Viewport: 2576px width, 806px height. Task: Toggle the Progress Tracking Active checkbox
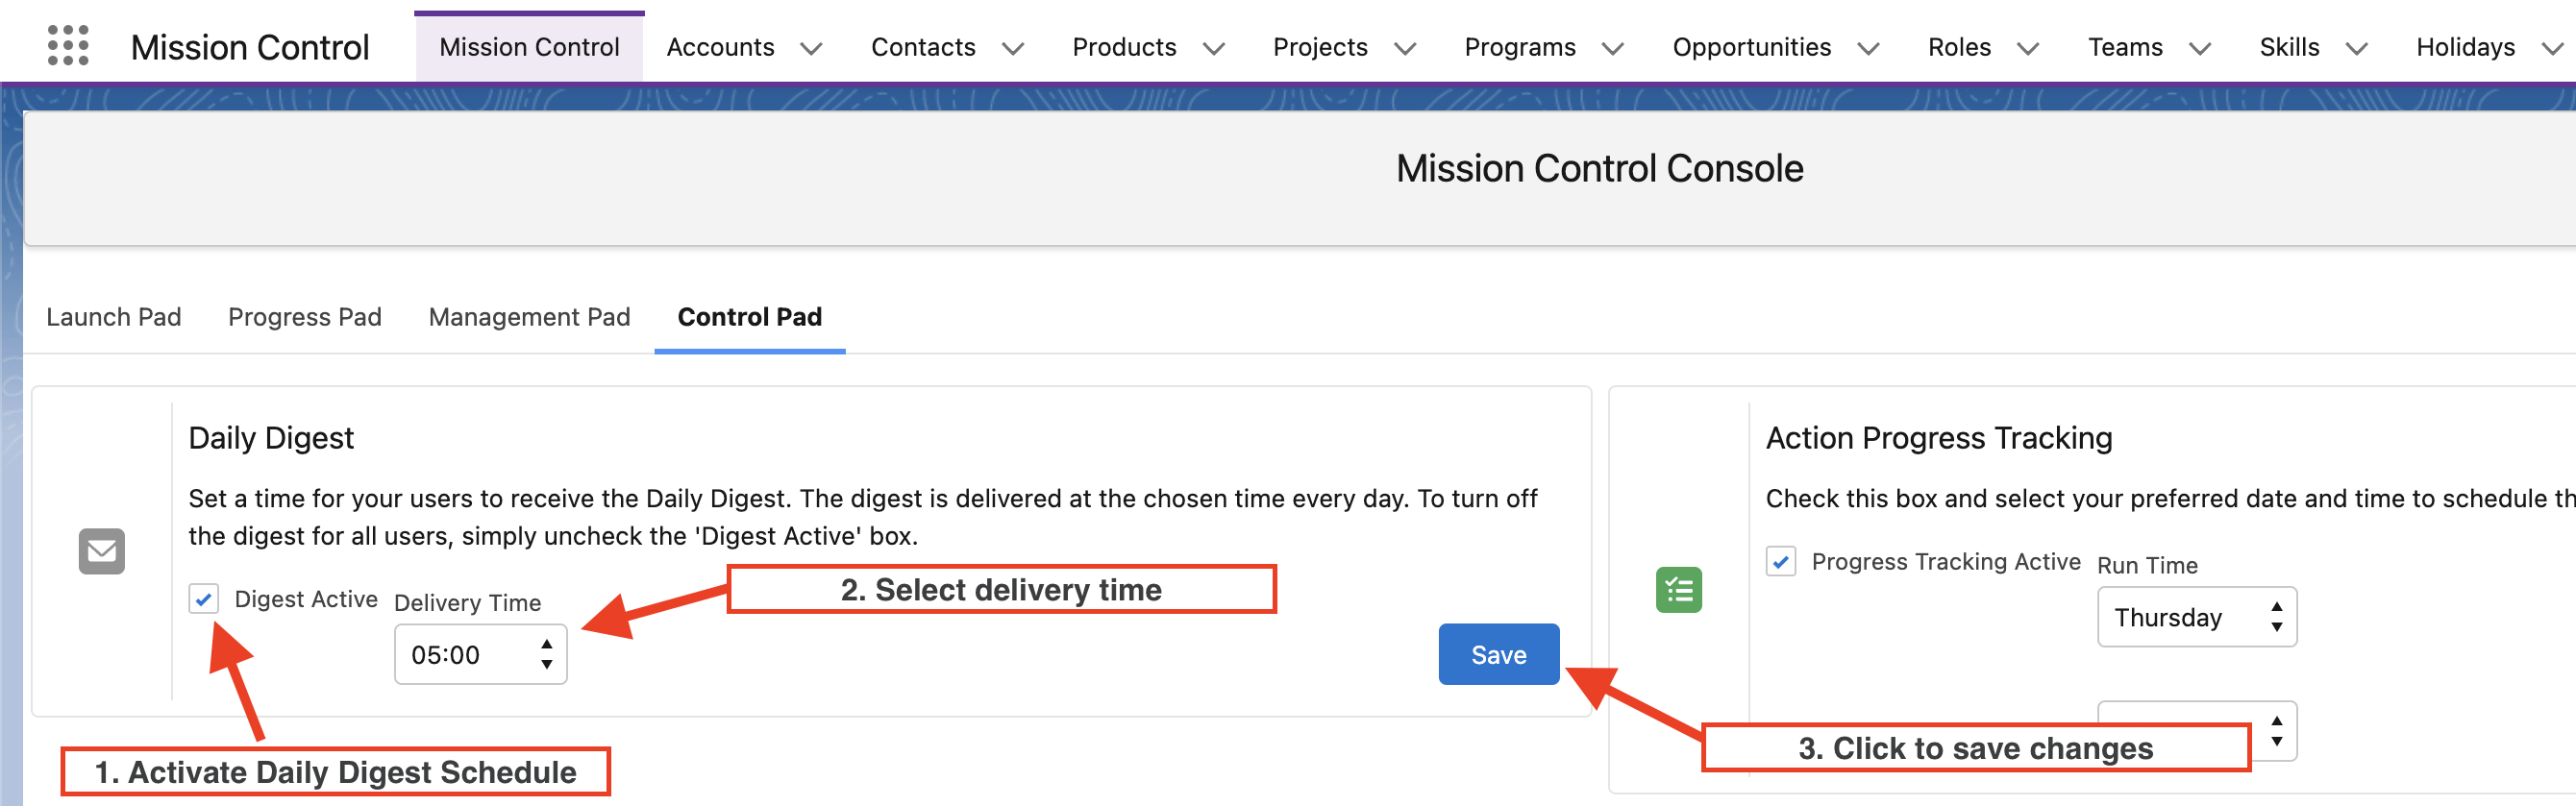[1780, 561]
